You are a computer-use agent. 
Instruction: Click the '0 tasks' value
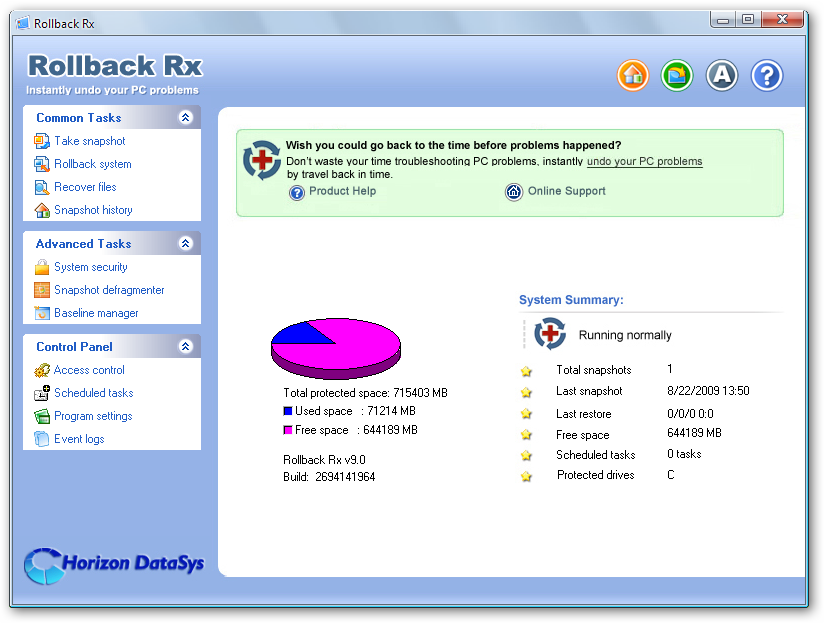684,454
